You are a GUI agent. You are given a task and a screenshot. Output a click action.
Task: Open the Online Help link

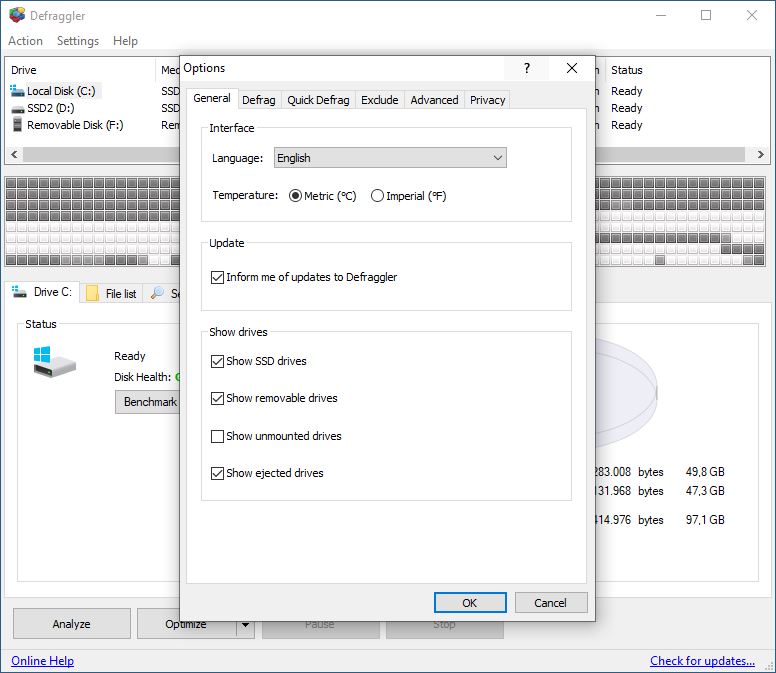click(x=43, y=661)
